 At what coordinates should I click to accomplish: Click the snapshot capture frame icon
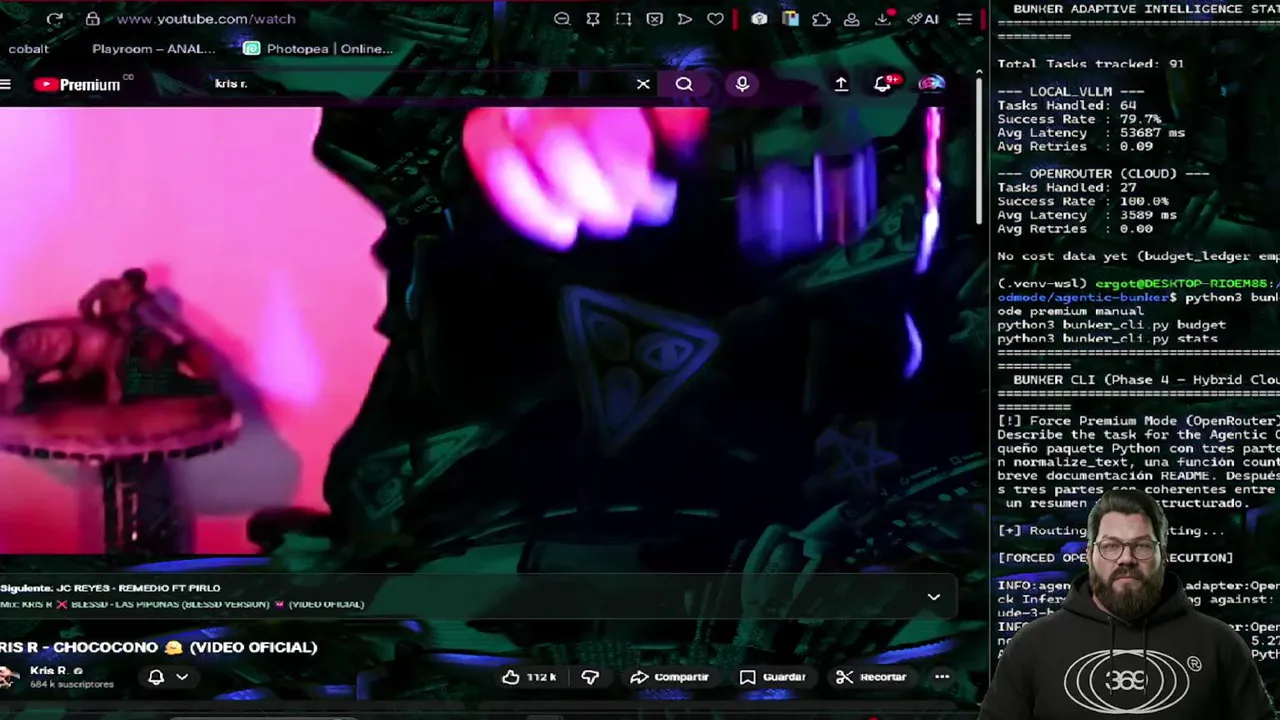click(623, 19)
